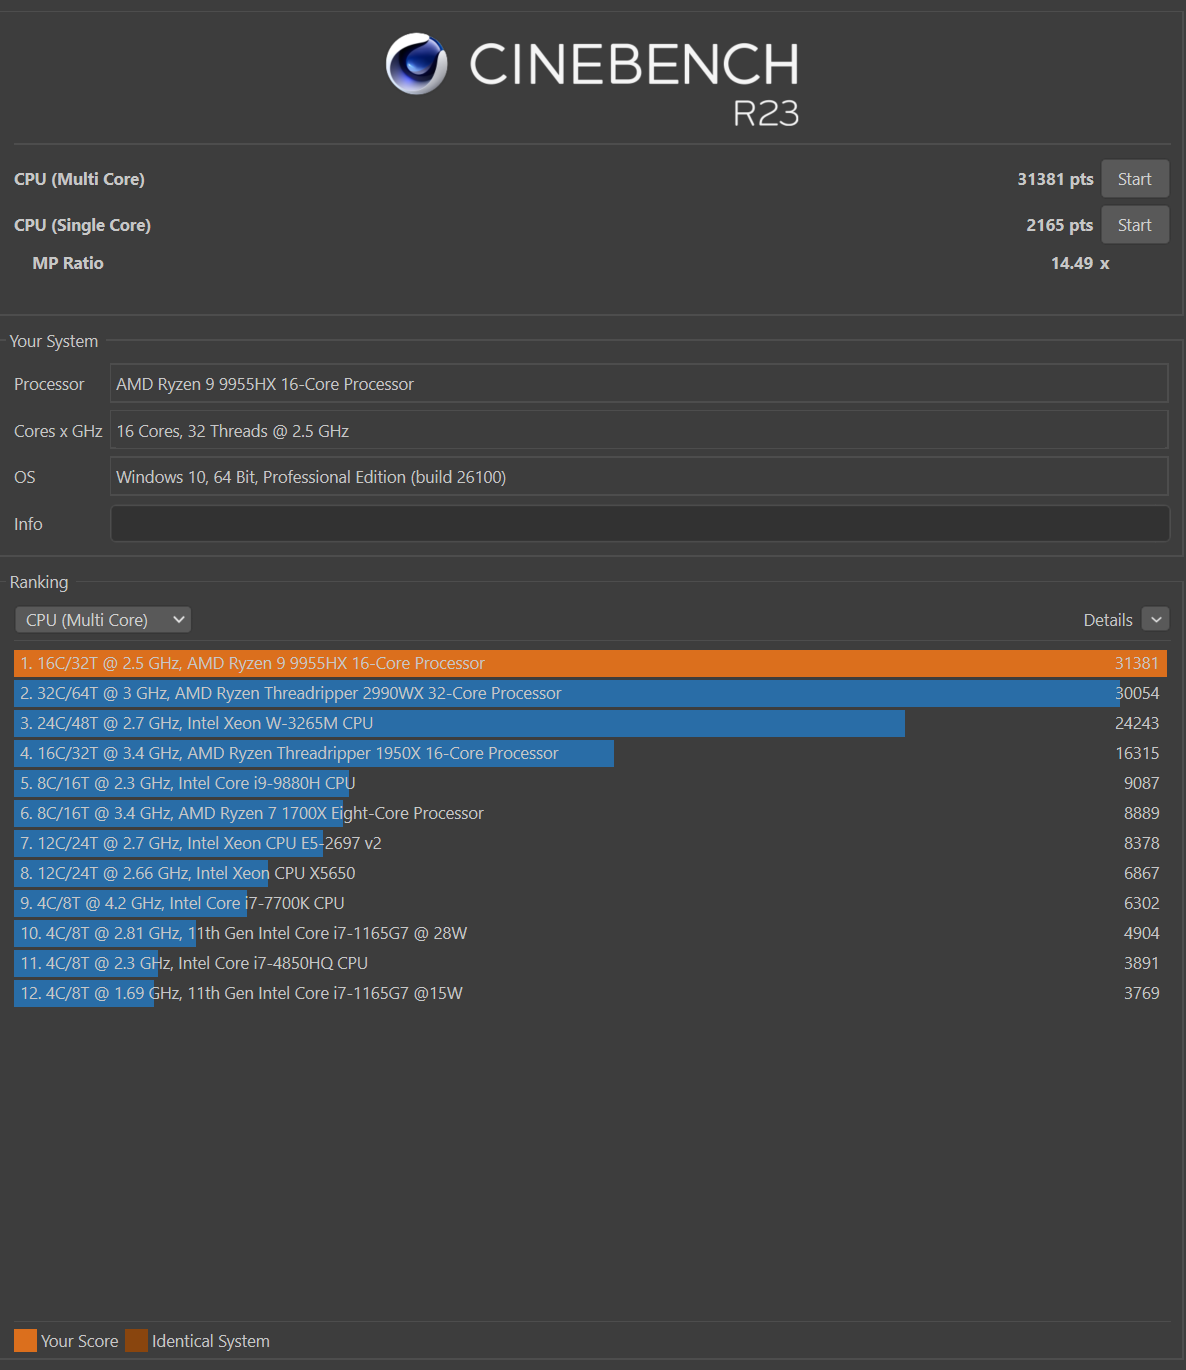The image size is (1186, 1370).
Task: Select ranking row 5 Intel Core i9-9880H
Action: 590,783
